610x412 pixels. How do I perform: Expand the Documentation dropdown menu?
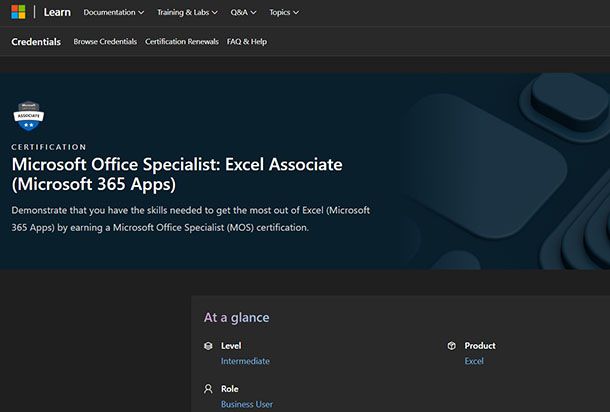pyautogui.click(x=114, y=12)
